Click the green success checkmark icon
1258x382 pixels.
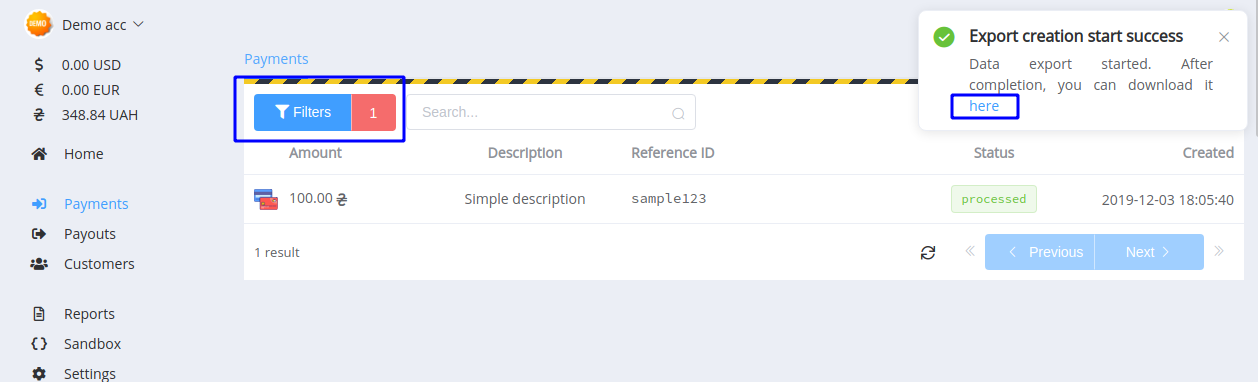pos(943,37)
